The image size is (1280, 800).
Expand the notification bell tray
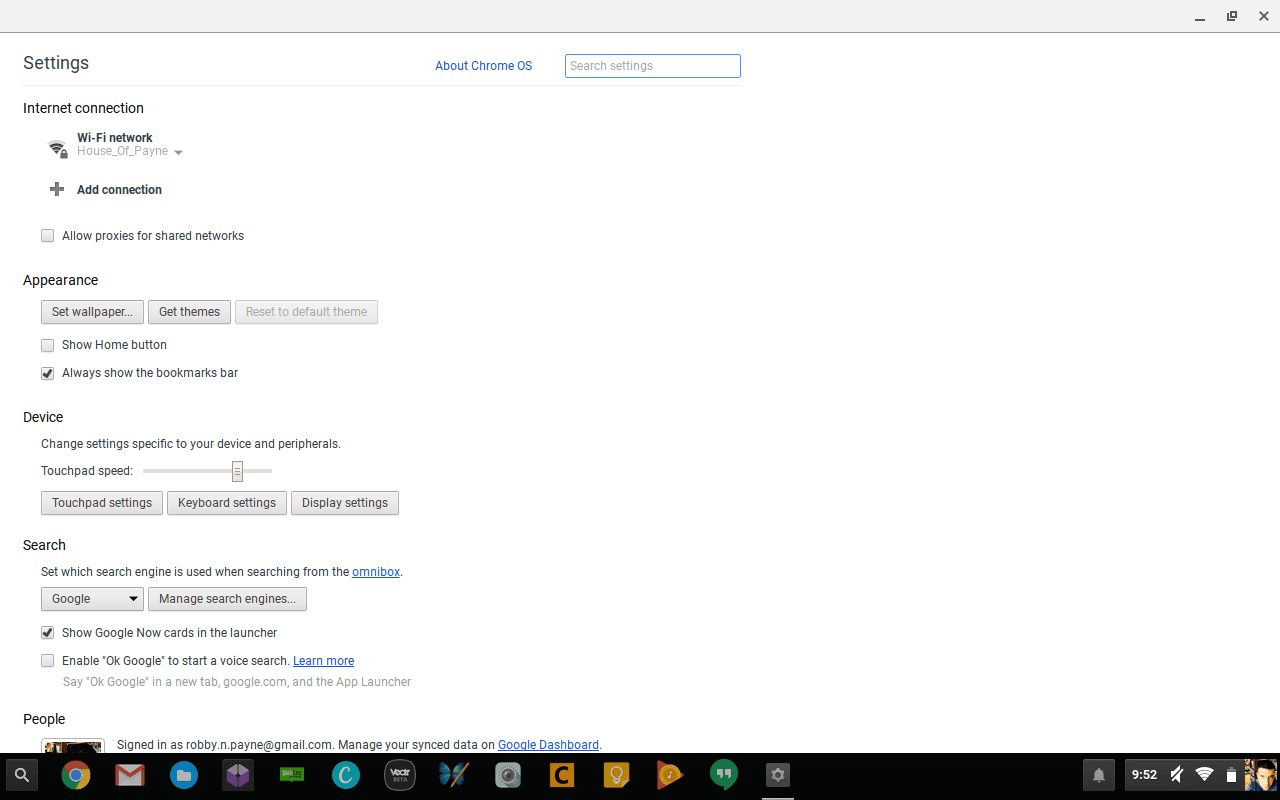point(1098,775)
